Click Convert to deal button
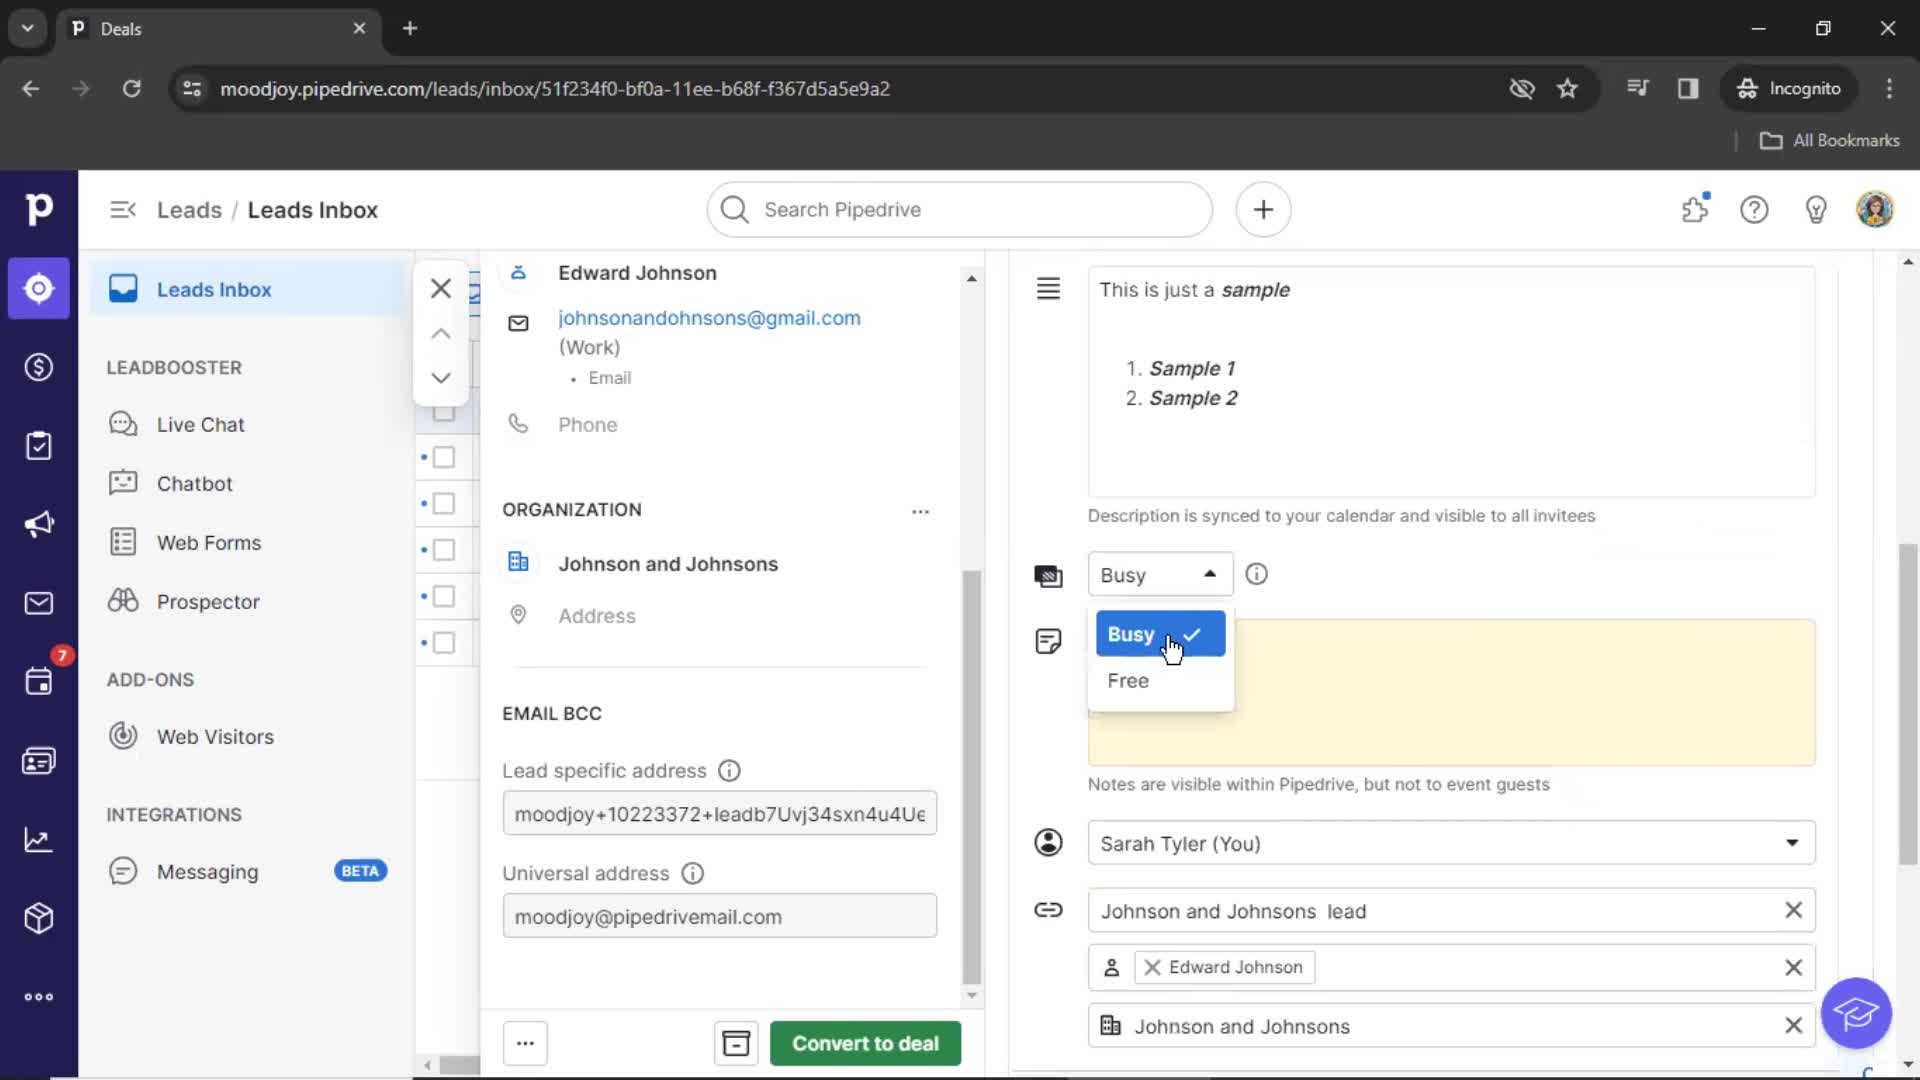Viewport: 1920px width, 1080px height. [865, 1043]
